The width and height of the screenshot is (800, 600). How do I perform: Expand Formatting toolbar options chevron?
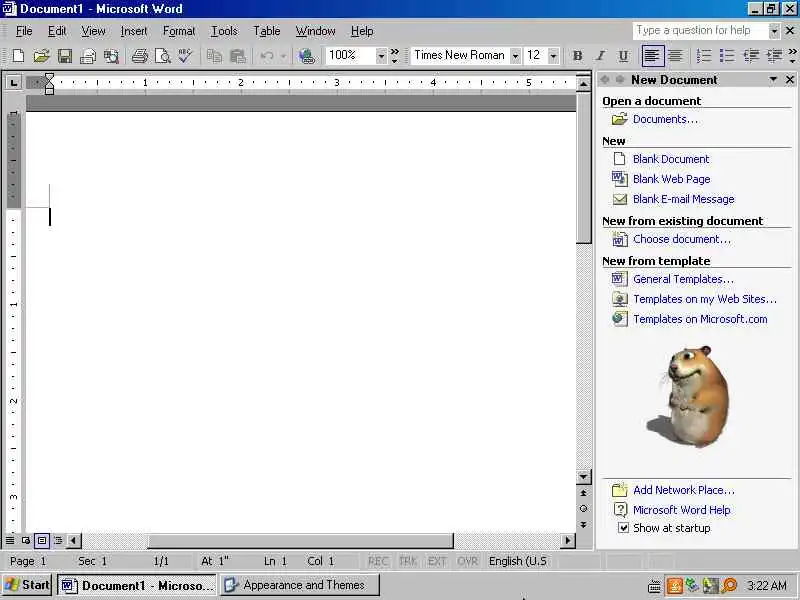(x=792, y=56)
